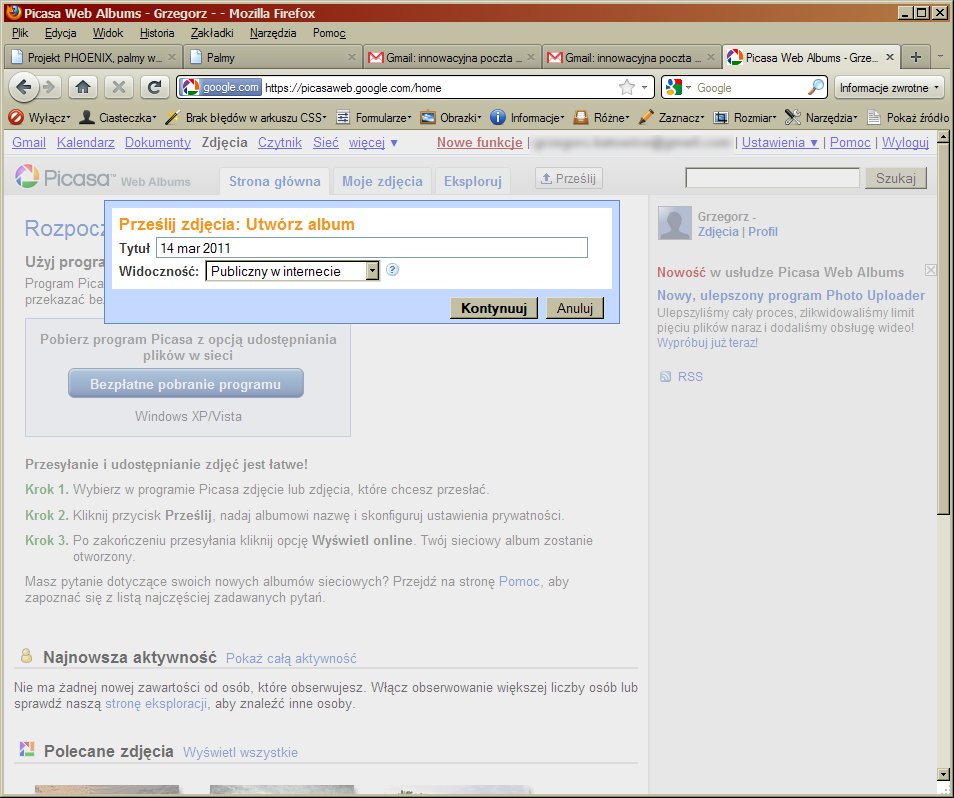Open the Zaznacz toolbar menu
This screenshot has width=954, height=798.
[x=672, y=117]
